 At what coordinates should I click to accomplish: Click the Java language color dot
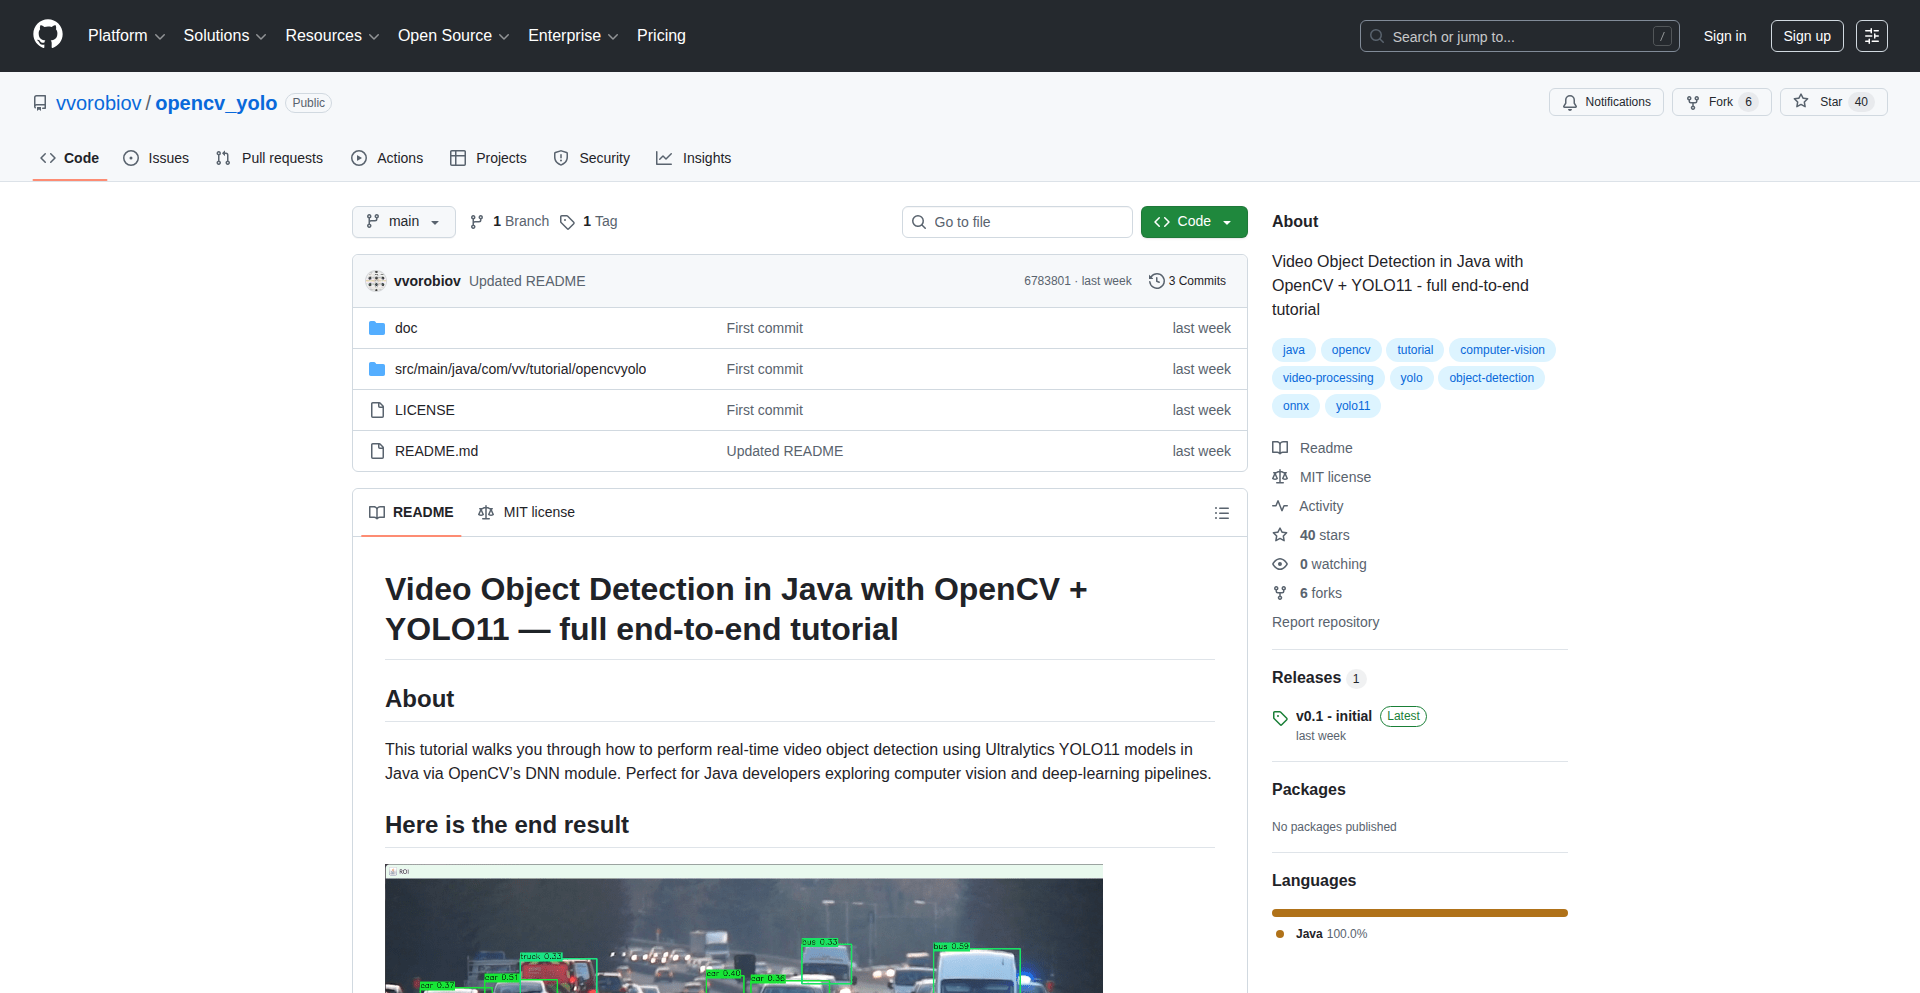[x=1280, y=934]
